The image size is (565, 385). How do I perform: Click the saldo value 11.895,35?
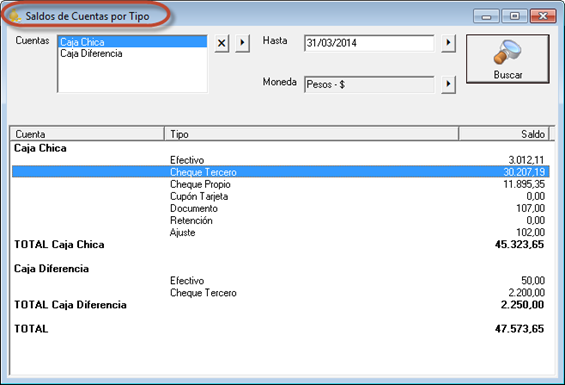[x=524, y=184]
